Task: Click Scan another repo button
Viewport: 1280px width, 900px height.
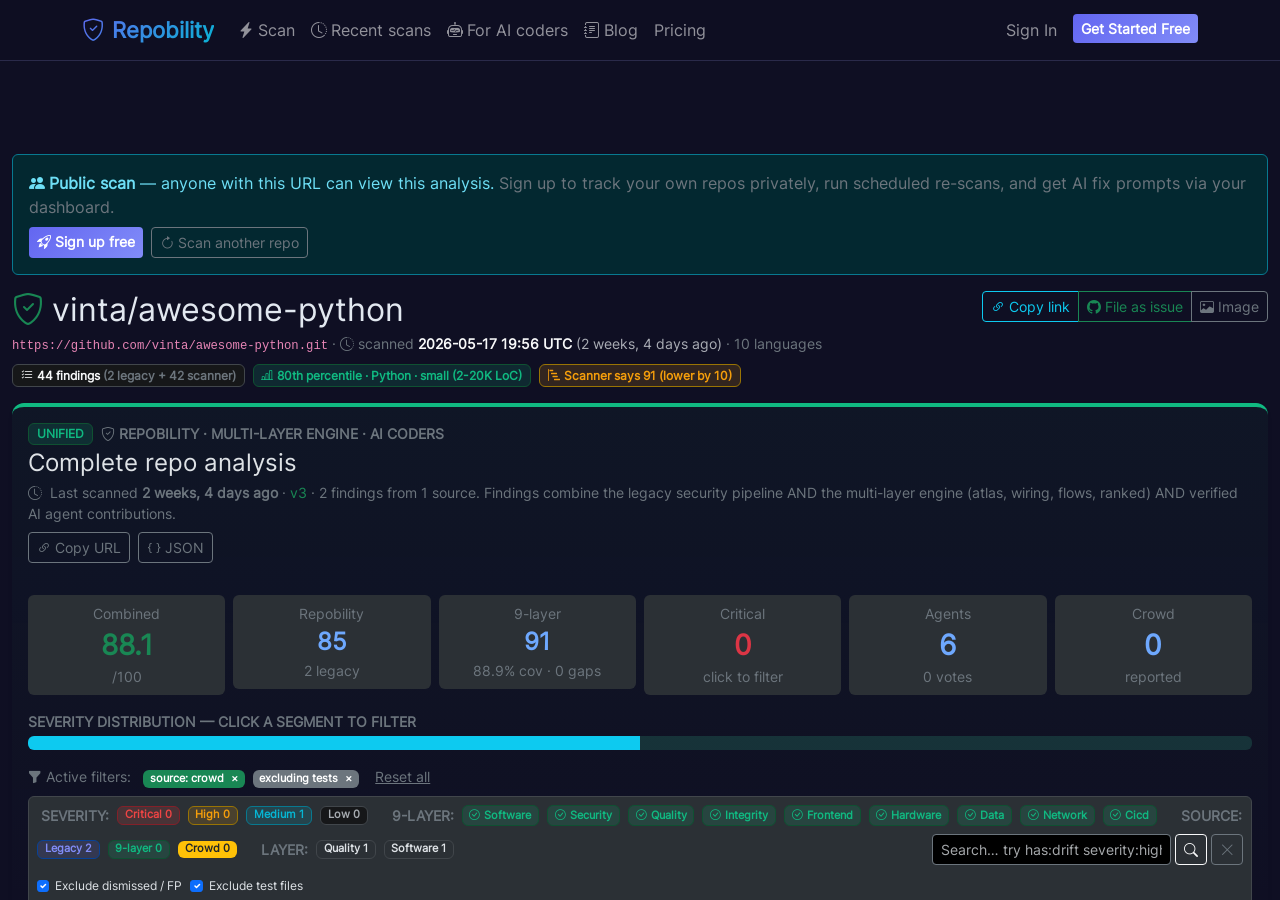Action: pos(229,242)
